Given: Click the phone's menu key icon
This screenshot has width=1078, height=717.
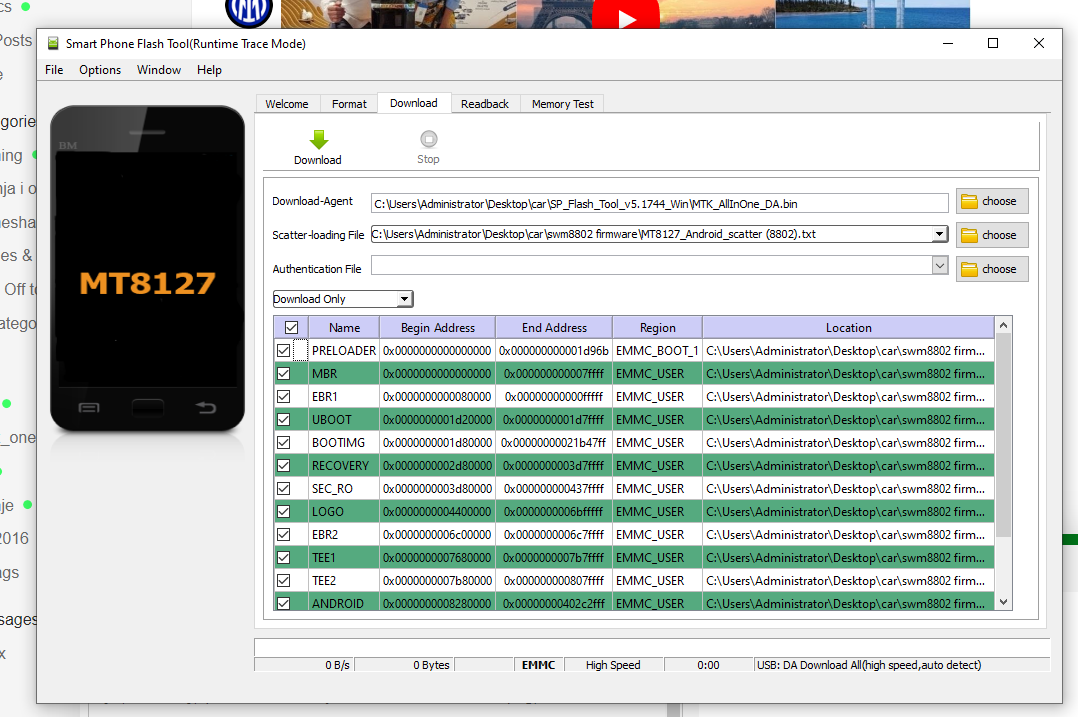Looking at the screenshot, I should (89, 407).
